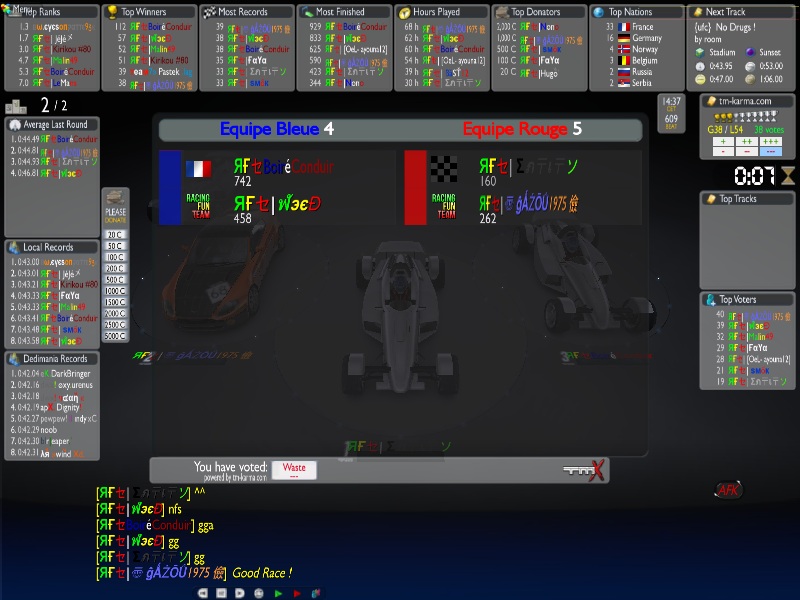Image resolution: width=800 pixels, height=600 pixels.
Task: Vote single plus on tm-karma
Action: [x=723, y=141]
